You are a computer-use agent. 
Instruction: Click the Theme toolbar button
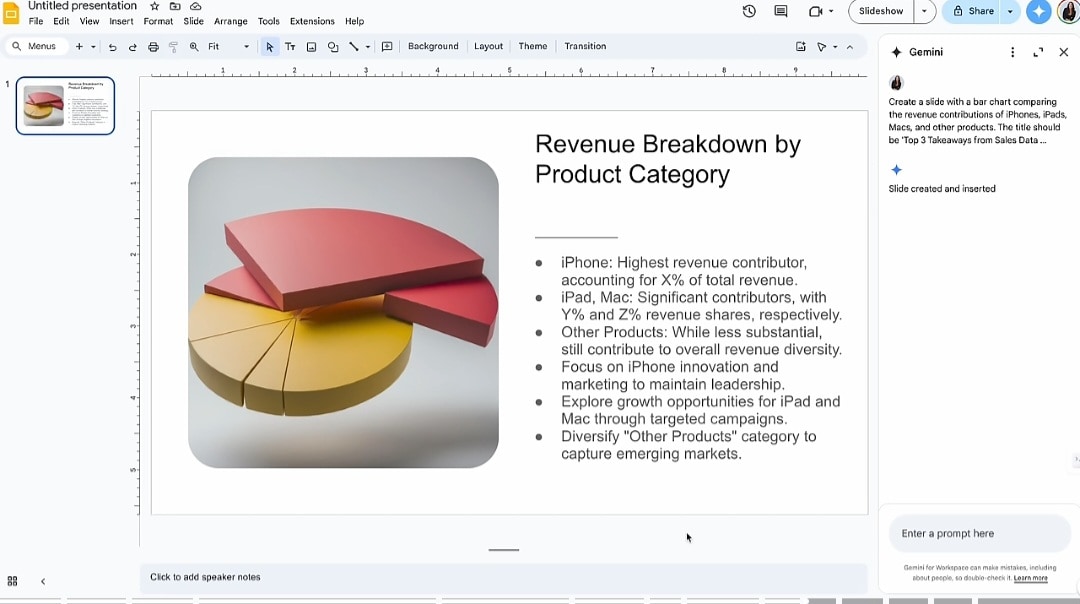coord(532,46)
